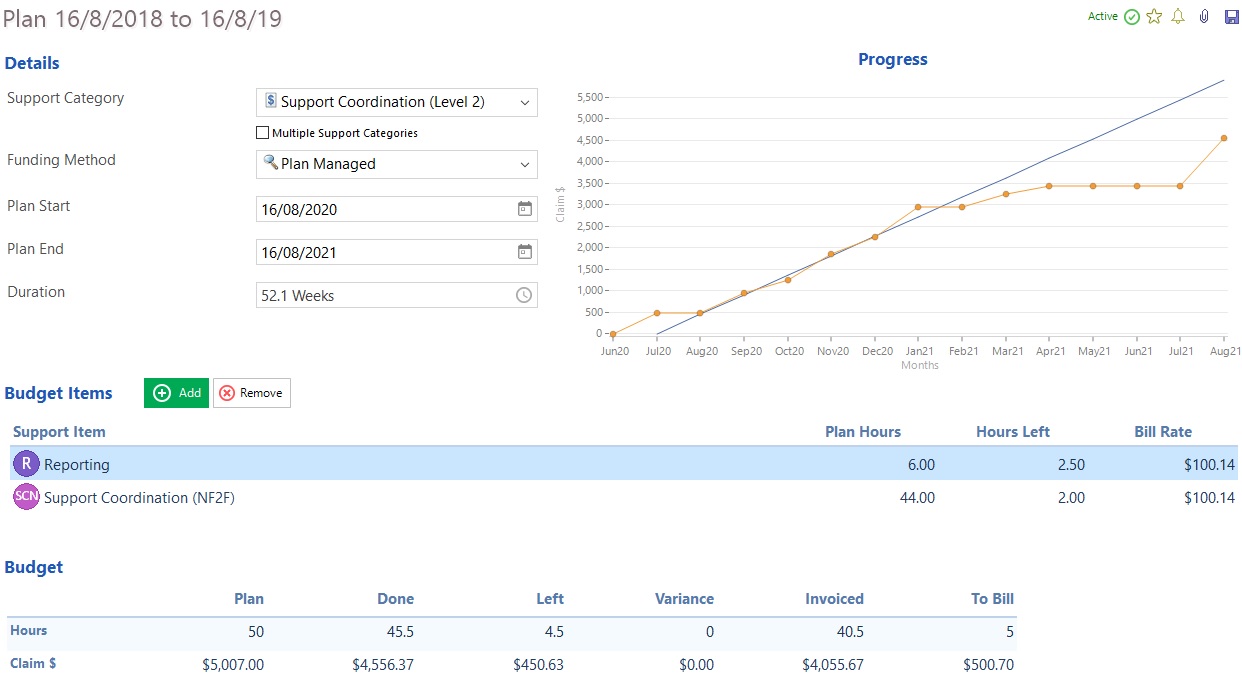Remove the selected budget item
Screen dimensions: 1242x681
252,393
